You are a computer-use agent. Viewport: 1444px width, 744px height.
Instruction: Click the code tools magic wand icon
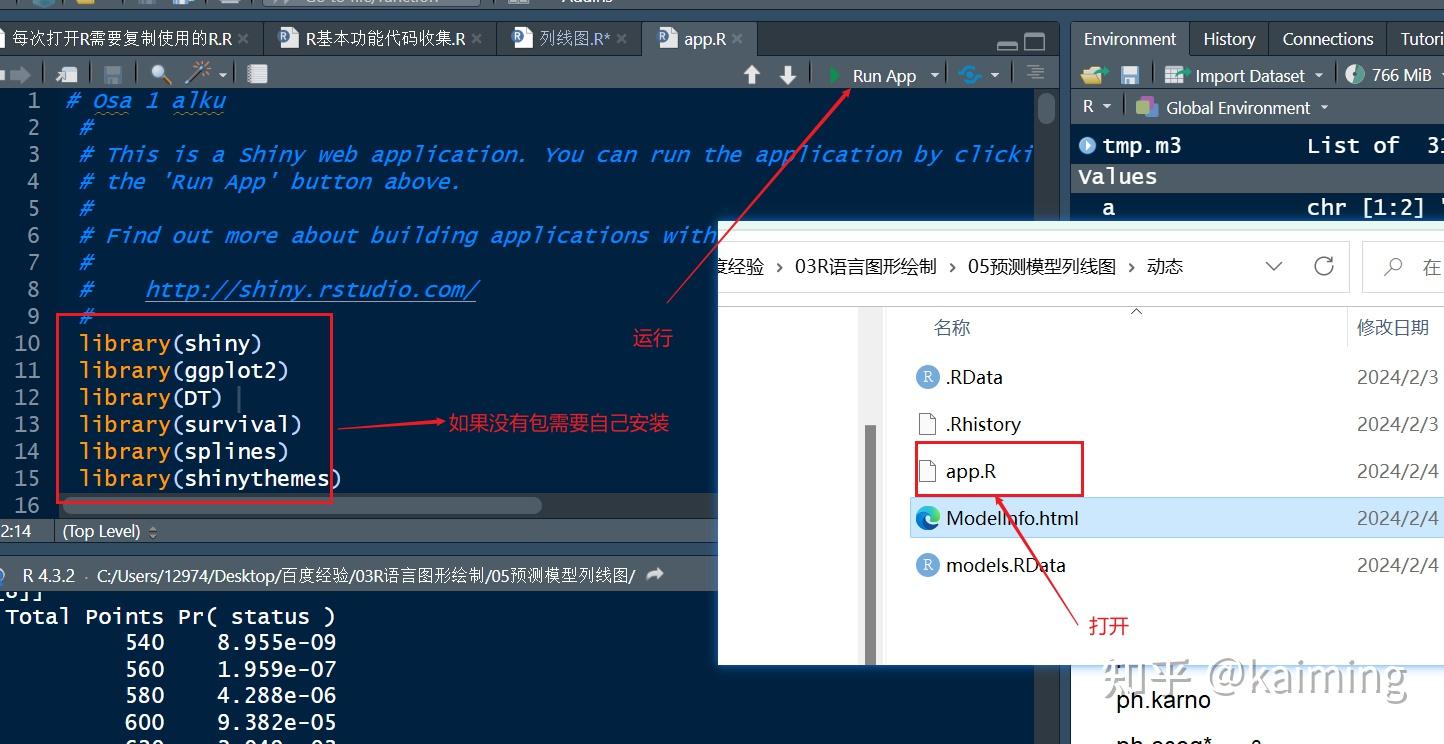click(x=199, y=74)
